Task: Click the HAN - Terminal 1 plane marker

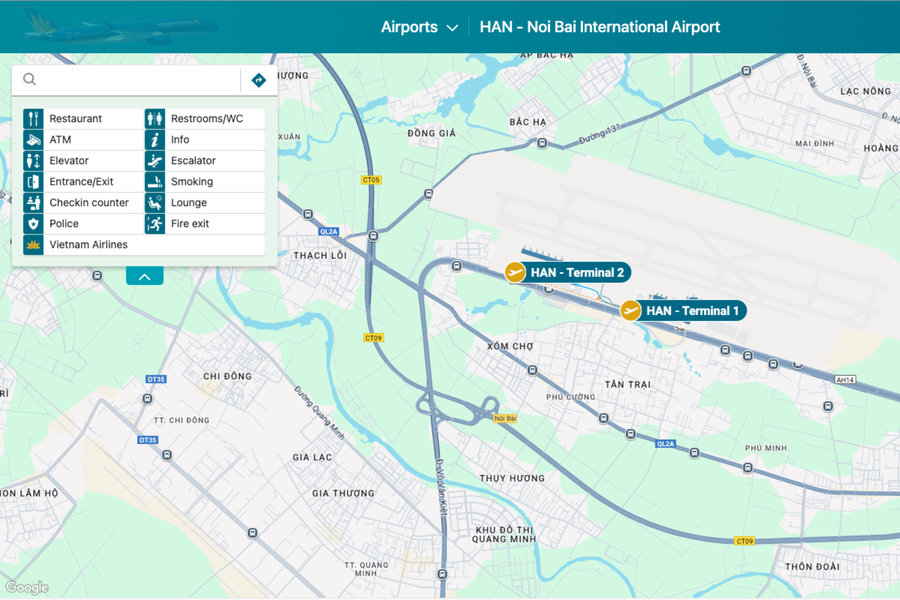Action: 630,311
